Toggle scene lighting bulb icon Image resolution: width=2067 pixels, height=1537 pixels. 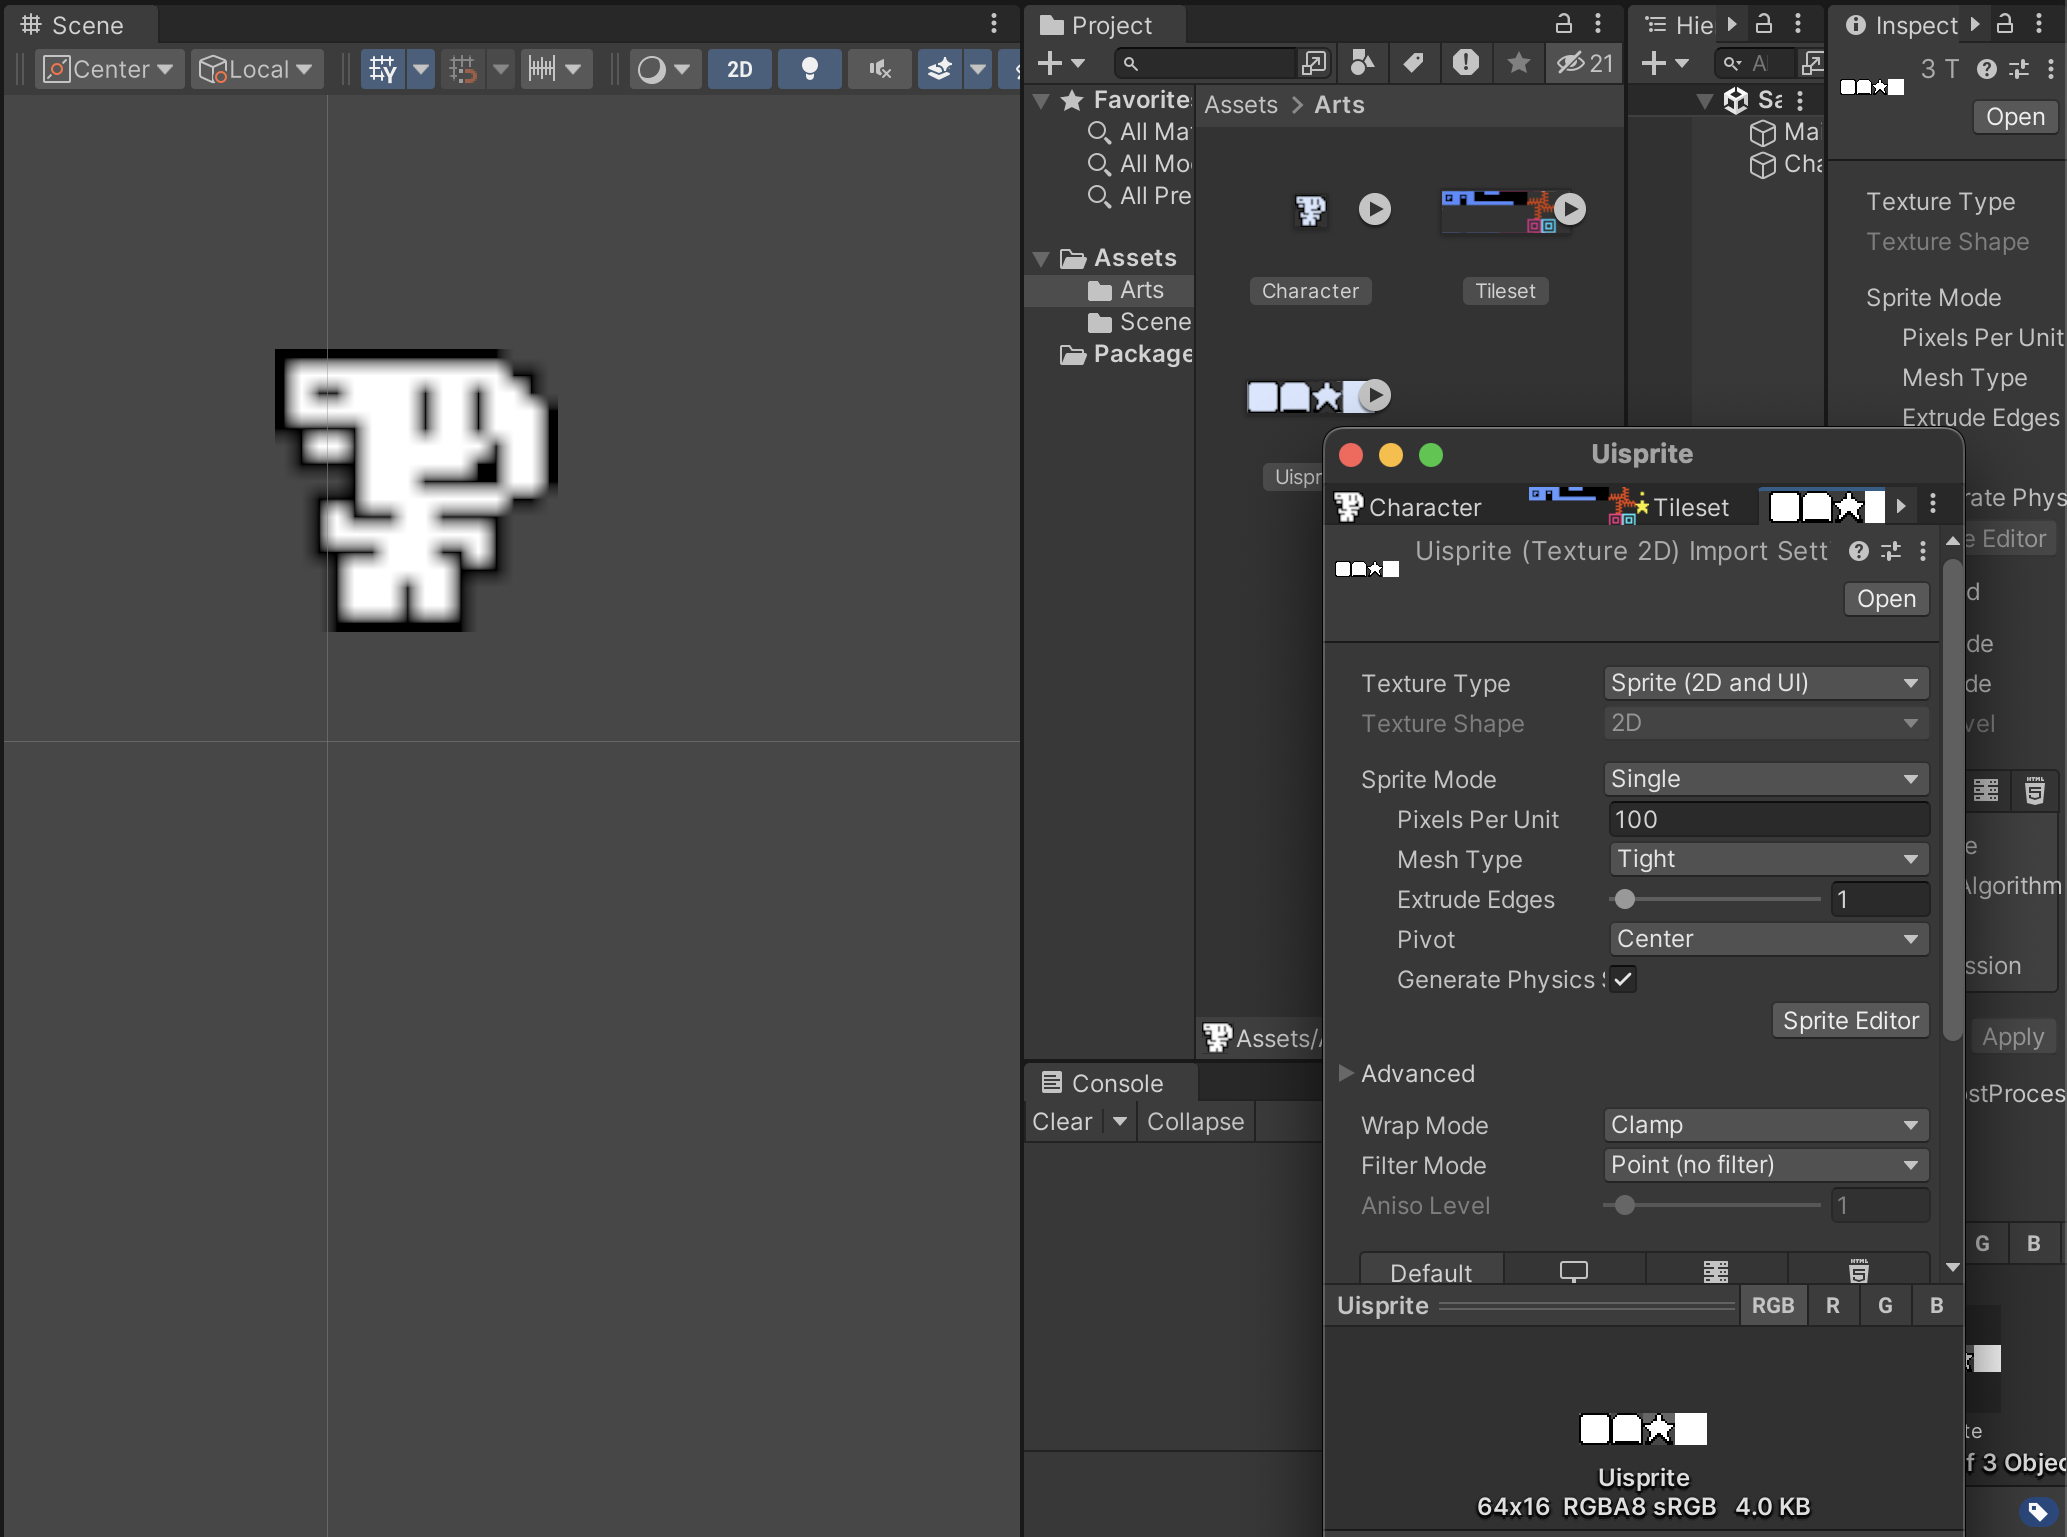[x=809, y=69]
